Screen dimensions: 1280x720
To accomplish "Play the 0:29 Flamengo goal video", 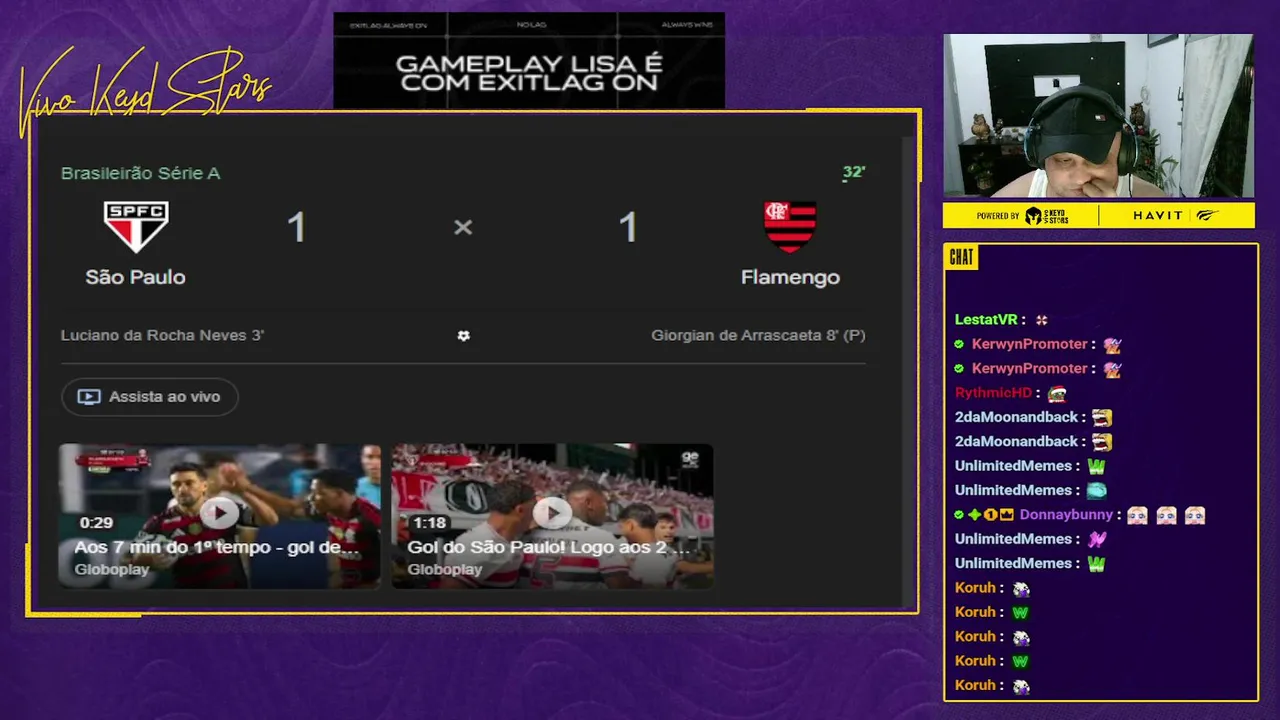I will point(219,514).
